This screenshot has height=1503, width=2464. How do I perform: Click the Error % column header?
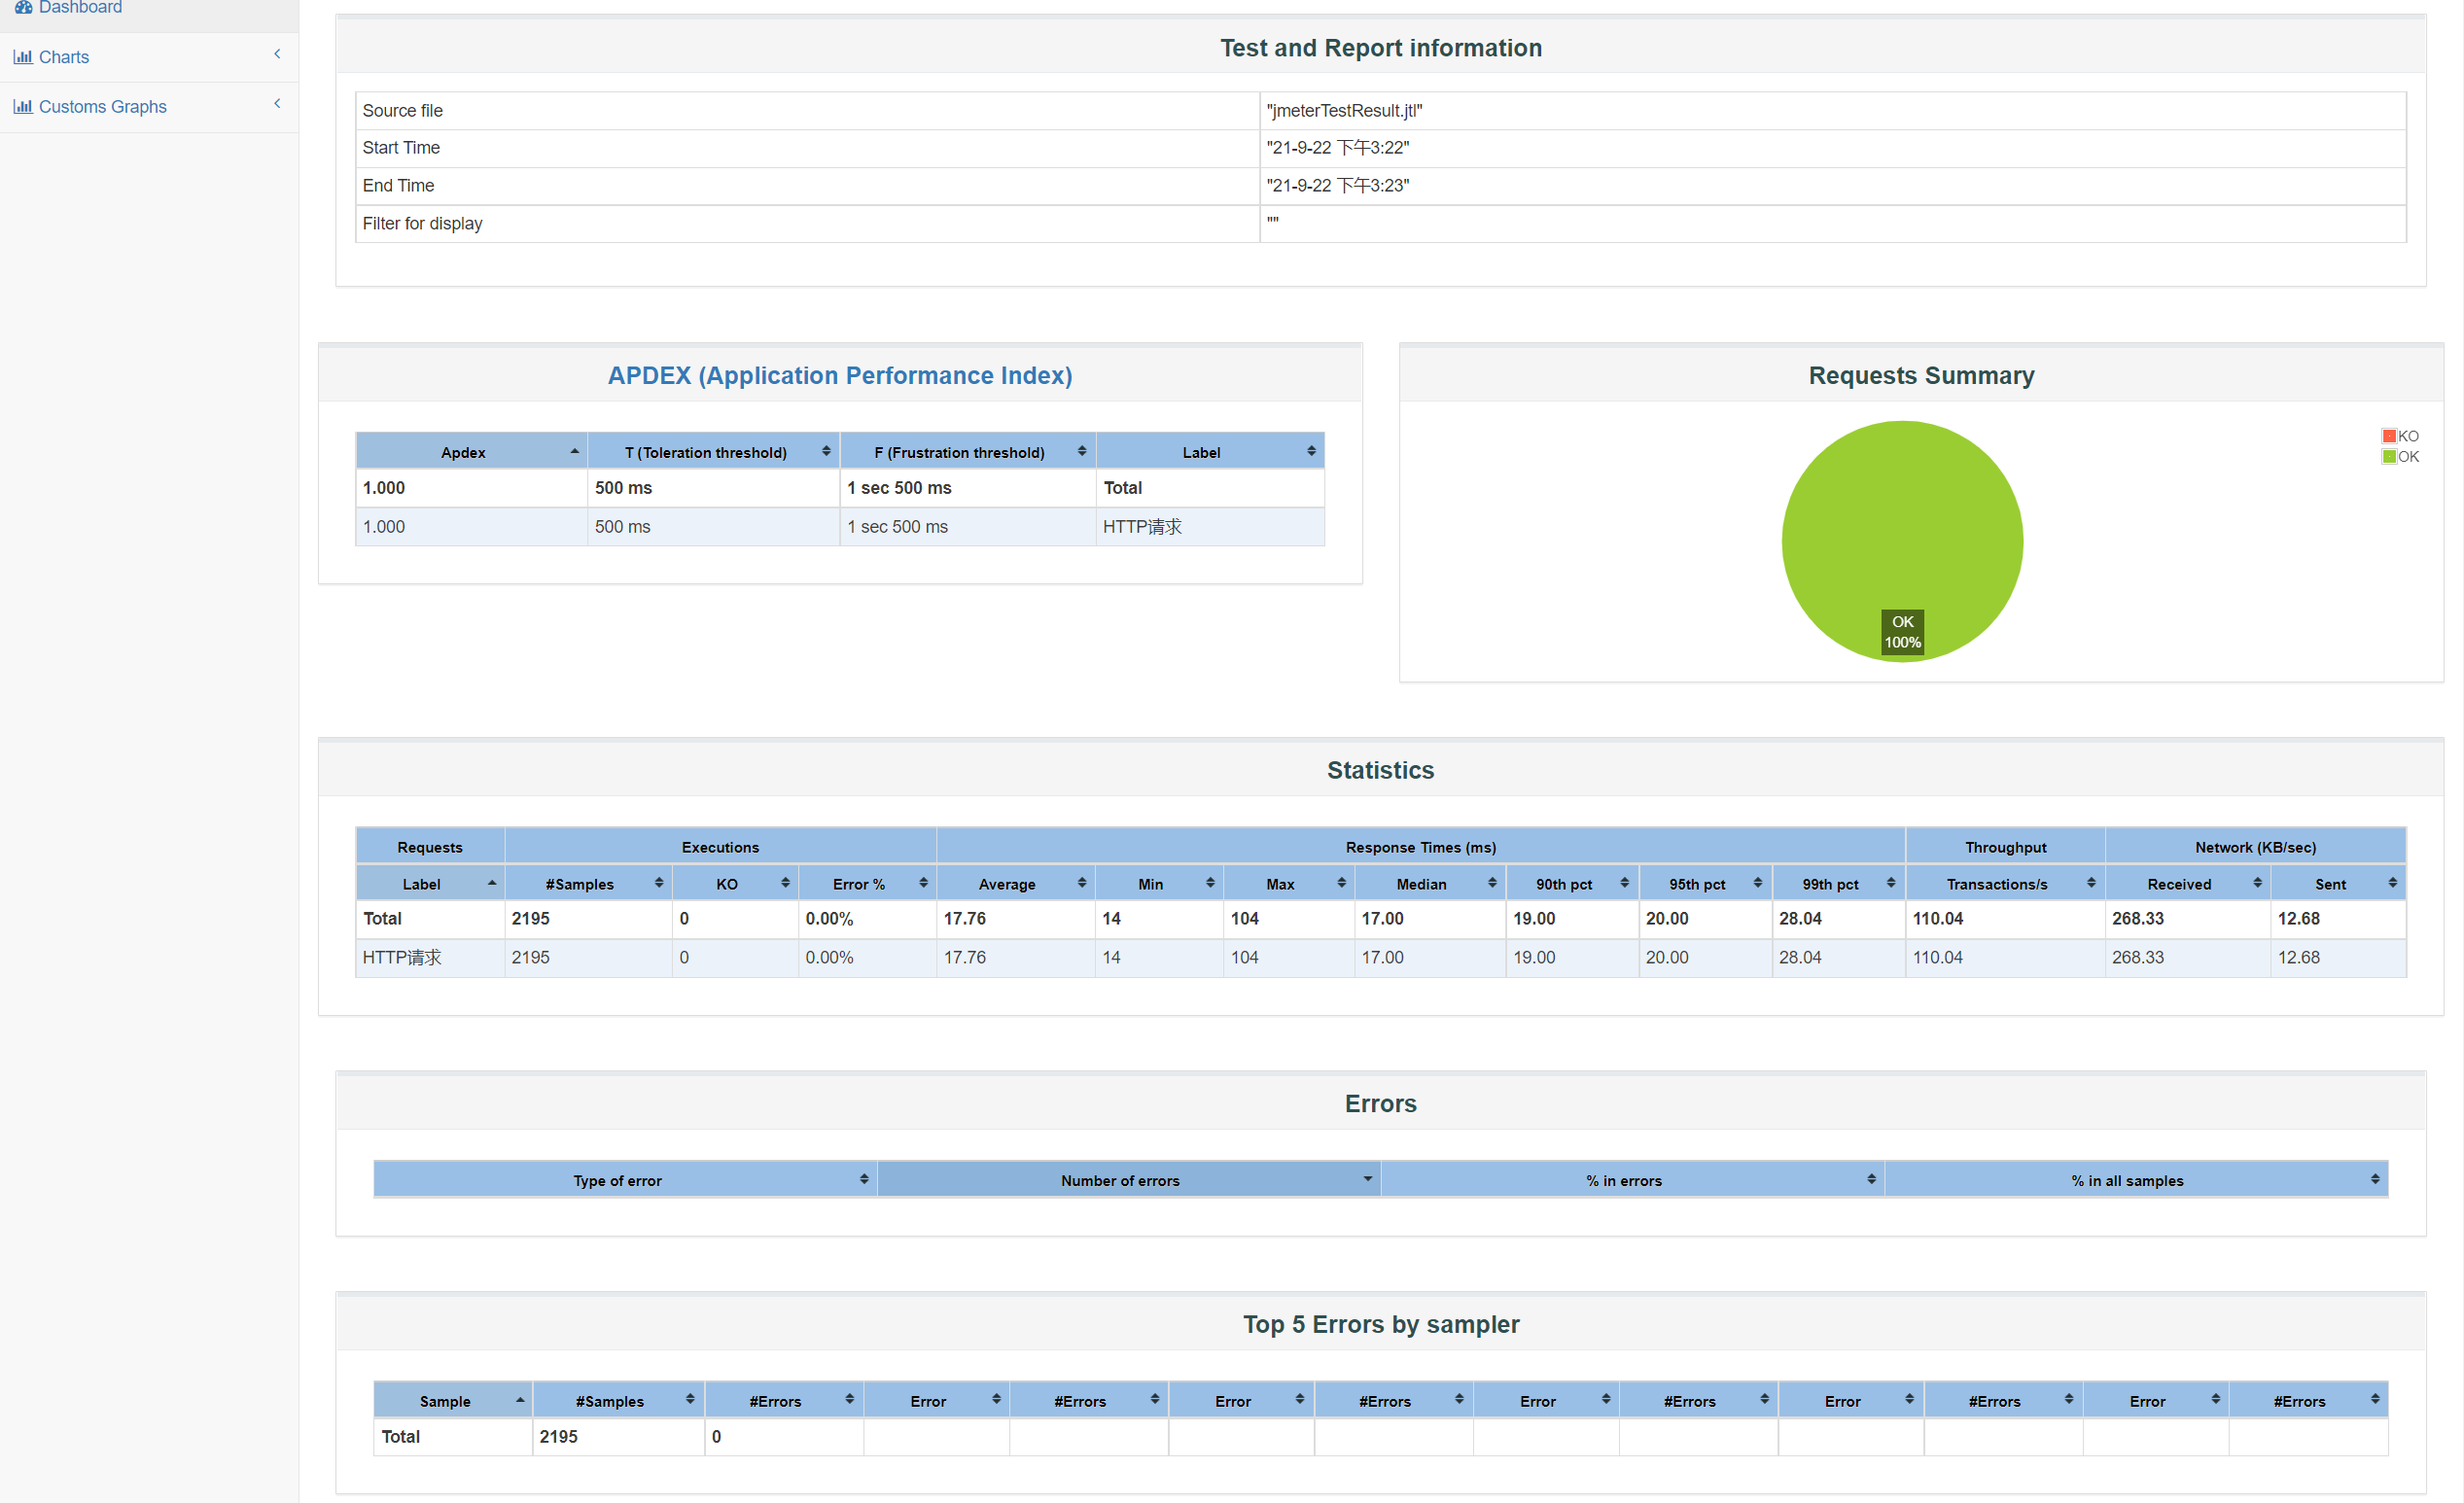tap(858, 884)
